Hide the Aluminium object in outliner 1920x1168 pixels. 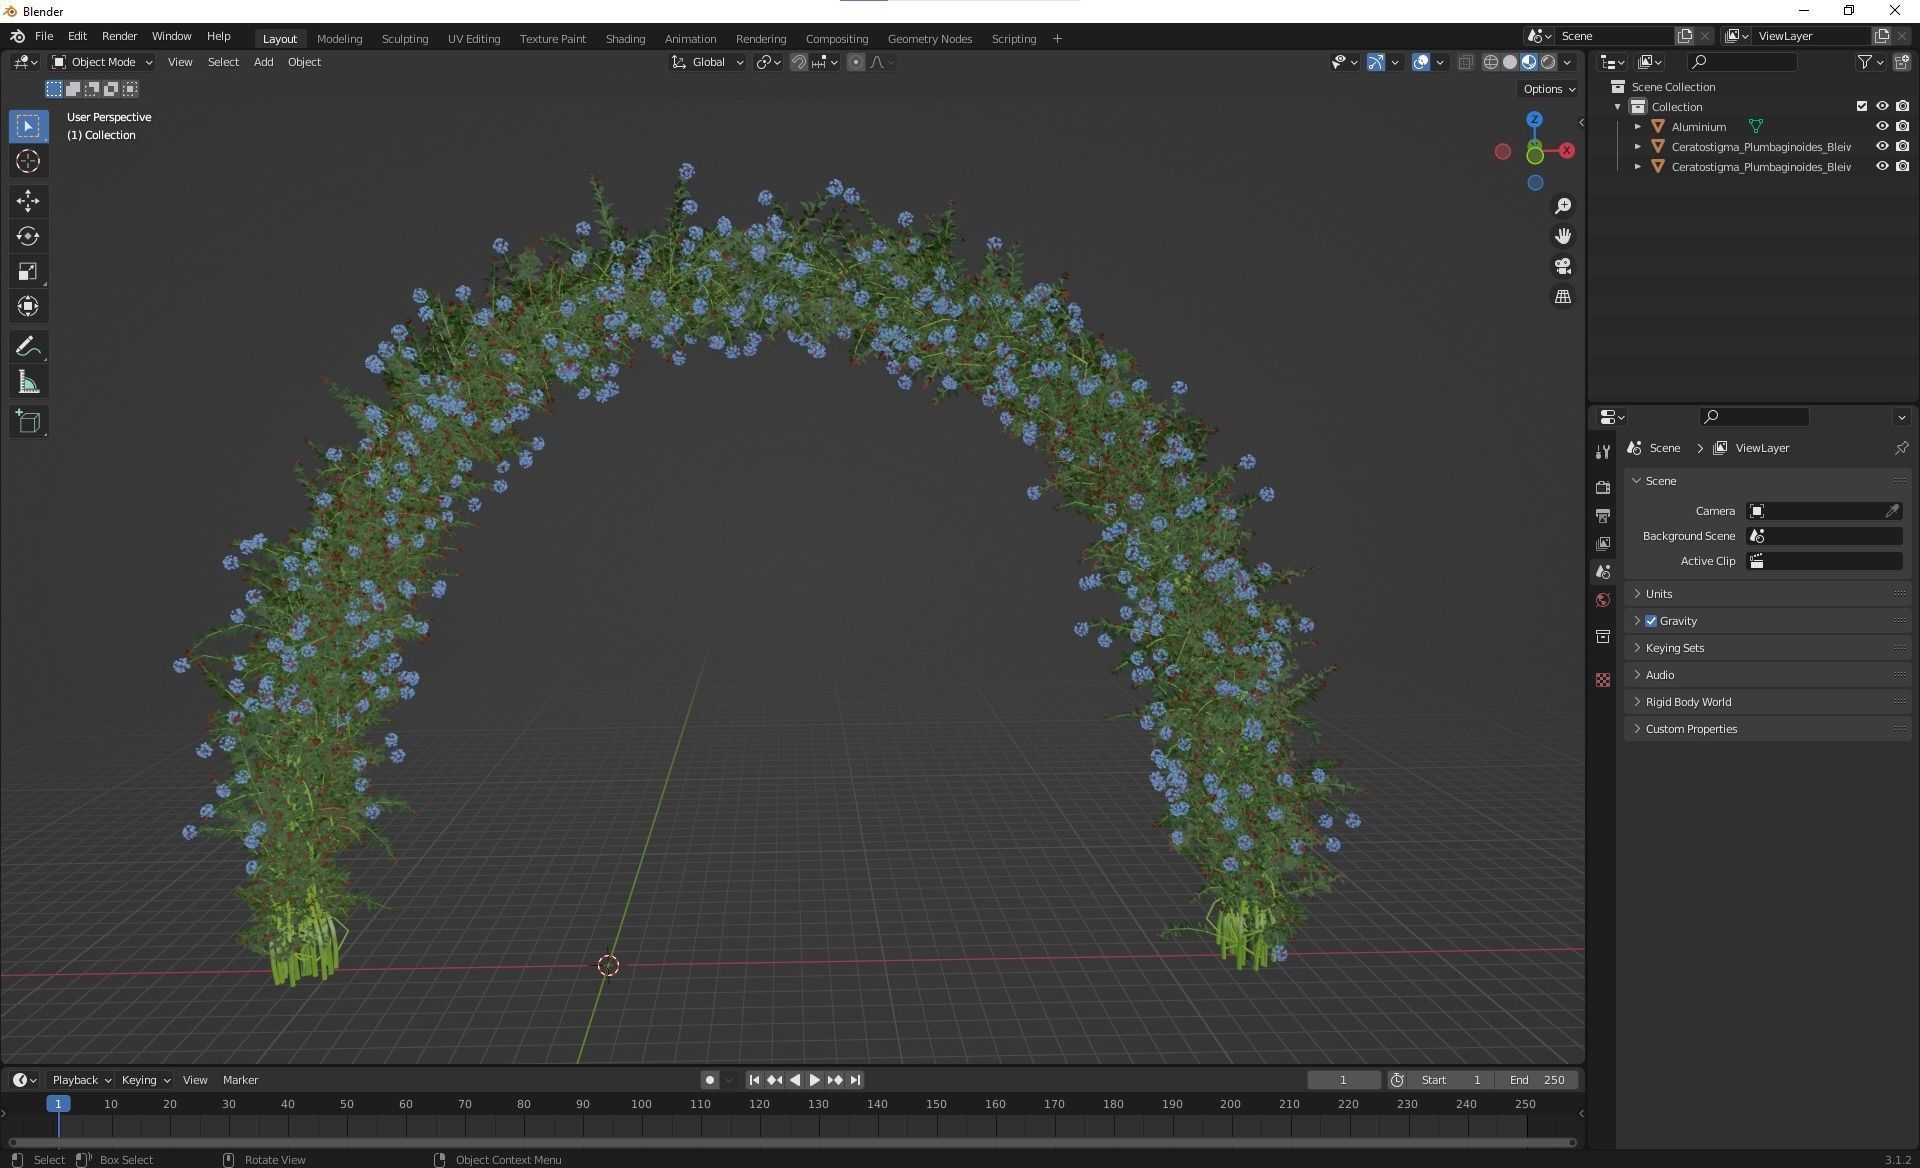1881,127
